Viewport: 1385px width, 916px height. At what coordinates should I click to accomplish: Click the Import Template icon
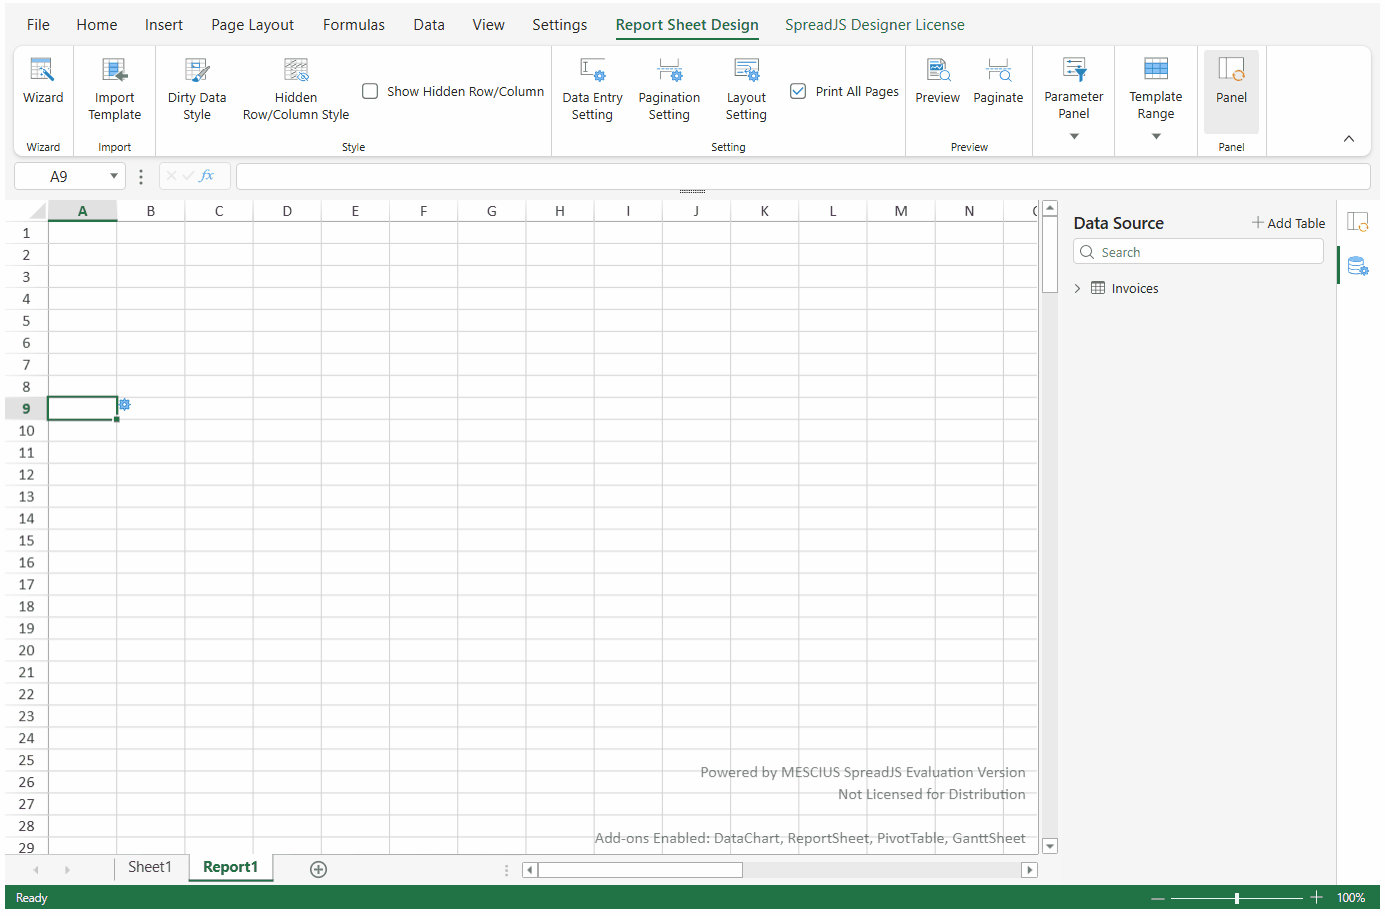[x=115, y=70]
